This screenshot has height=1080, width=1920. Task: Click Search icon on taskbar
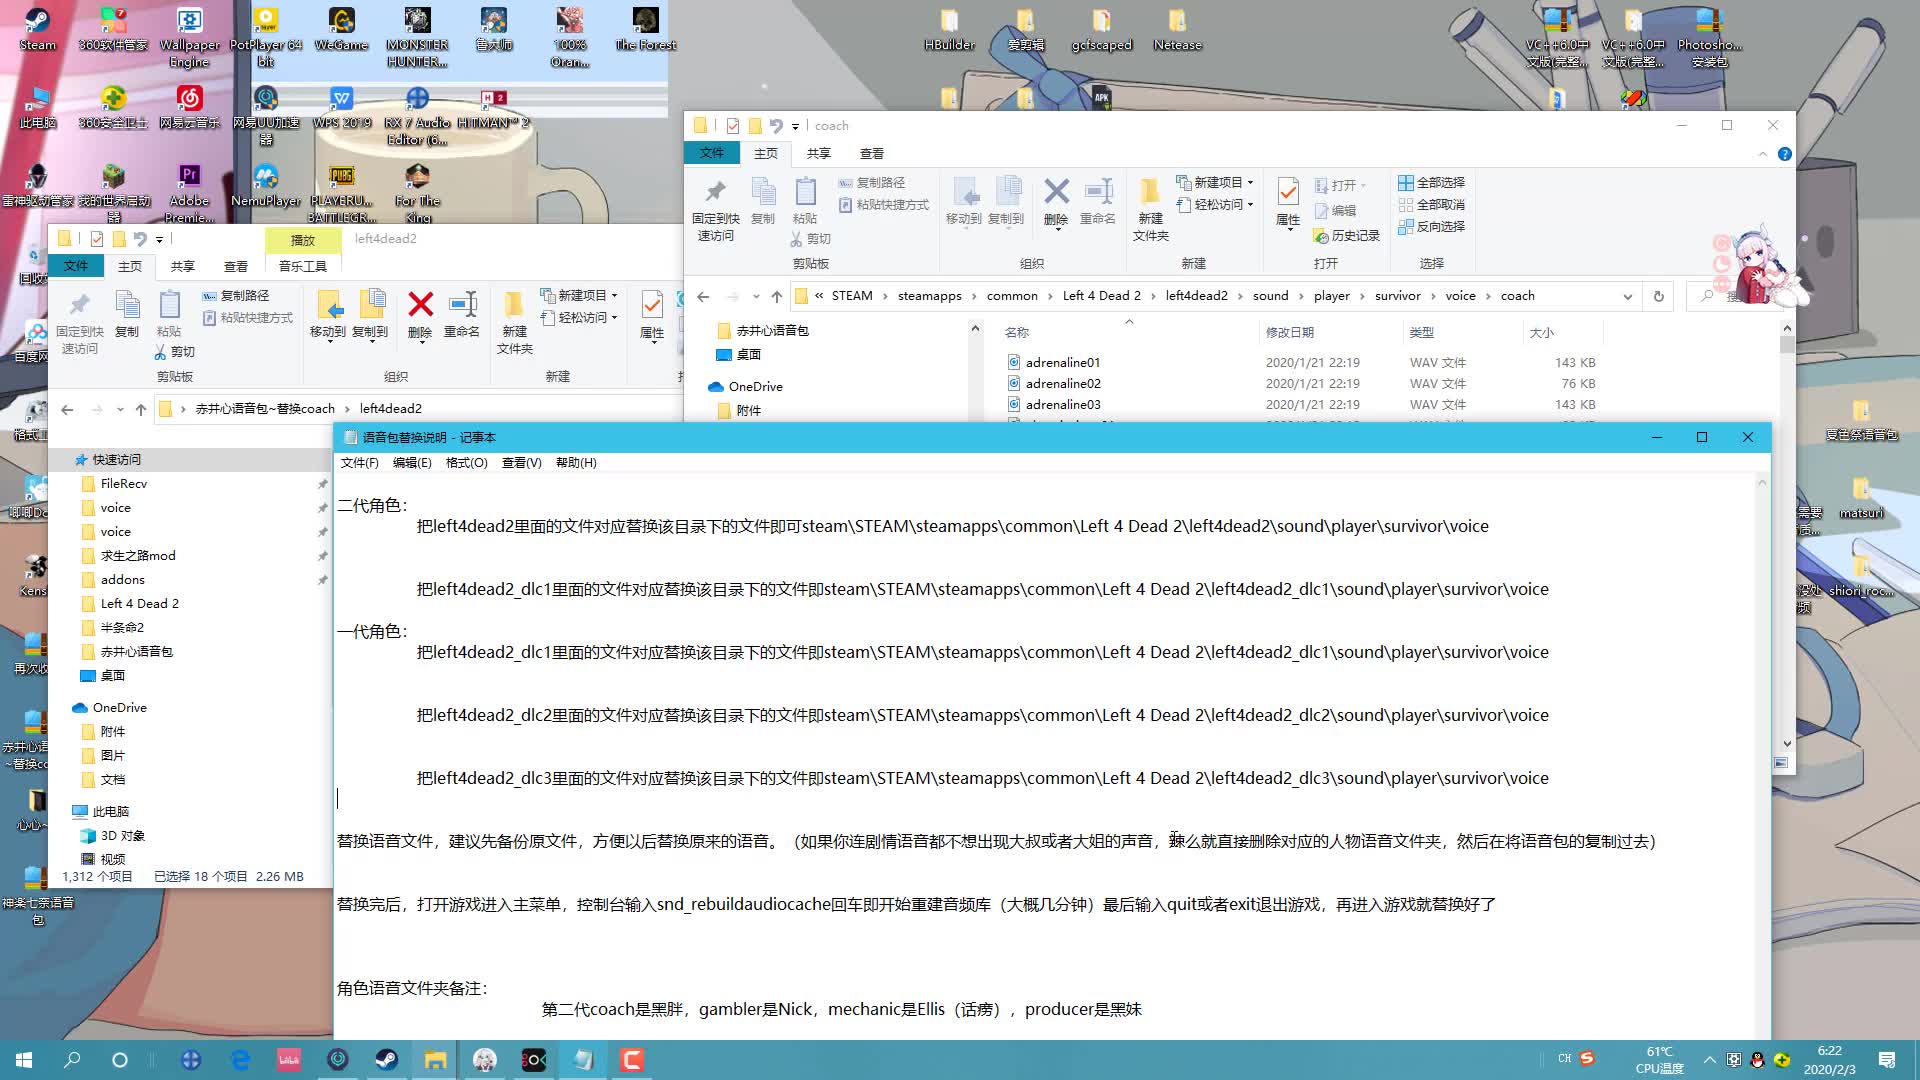(72, 1060)
